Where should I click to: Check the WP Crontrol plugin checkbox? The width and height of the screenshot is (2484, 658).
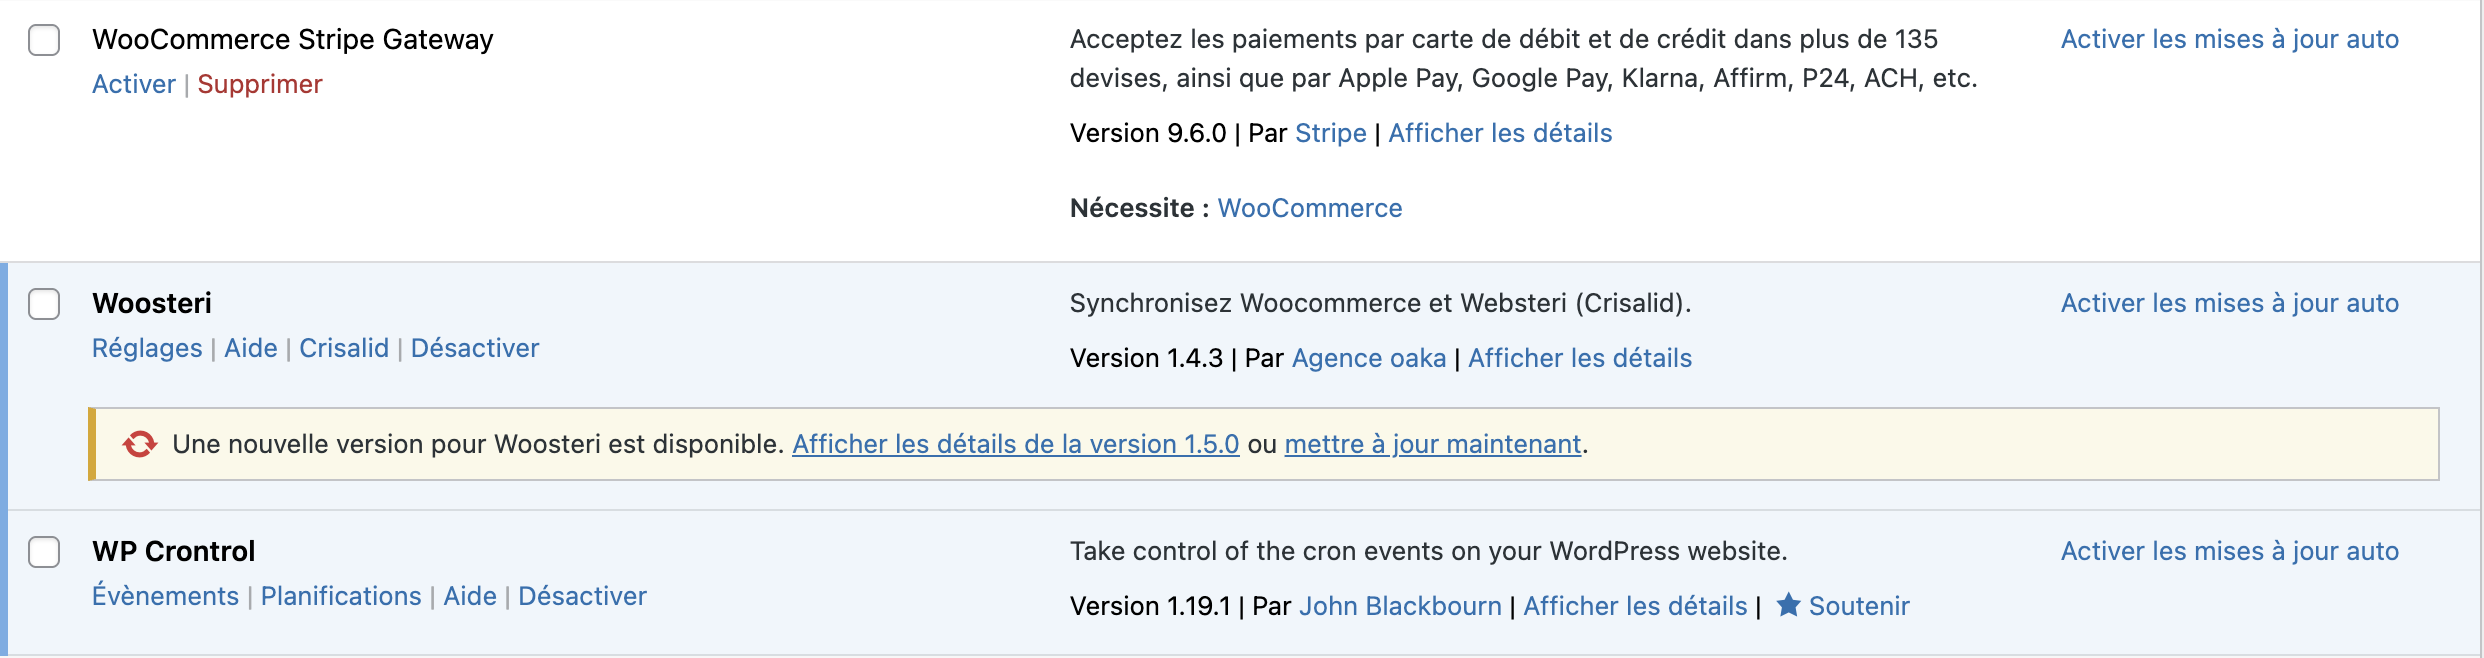pos(44,552)
